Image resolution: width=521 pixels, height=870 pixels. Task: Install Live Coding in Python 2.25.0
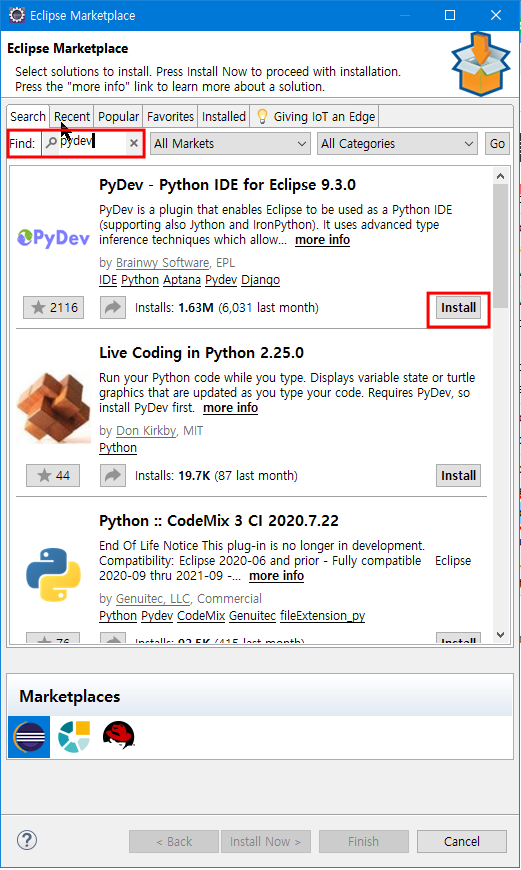pyautogui.click(x=458, y=476)
